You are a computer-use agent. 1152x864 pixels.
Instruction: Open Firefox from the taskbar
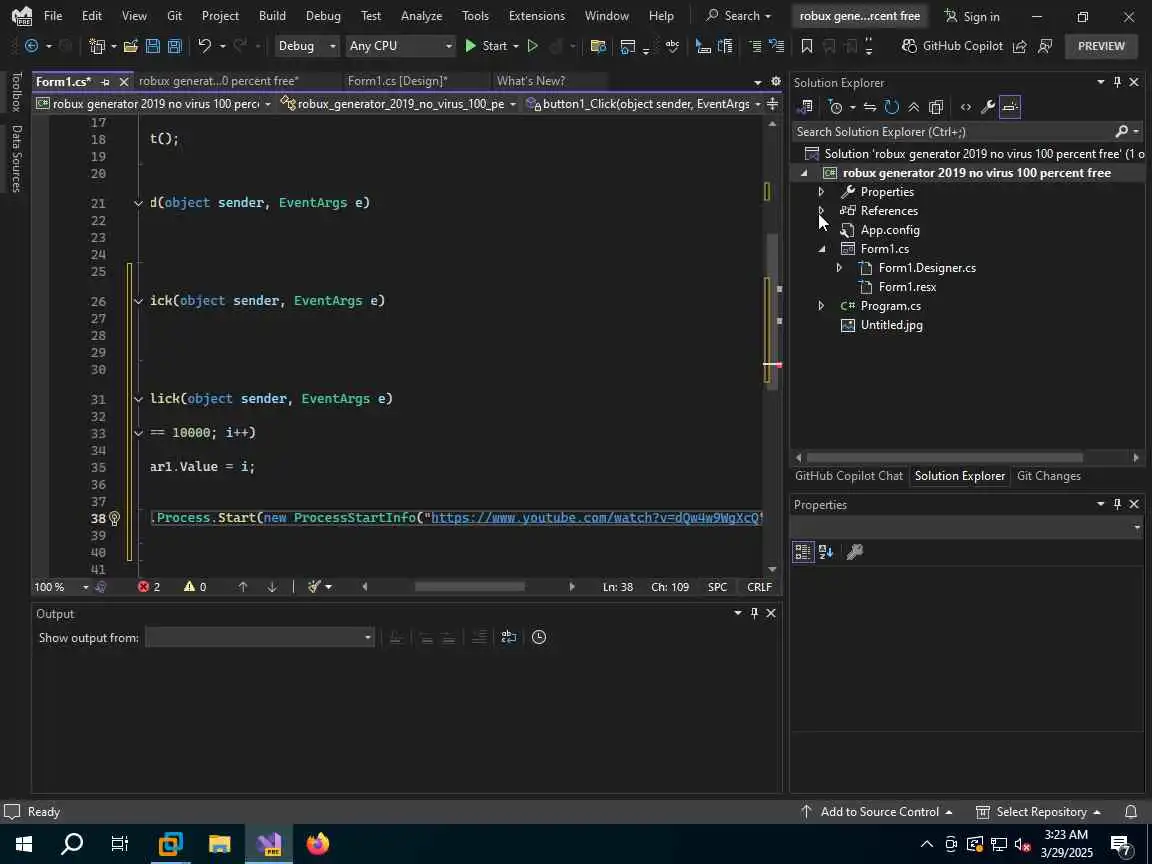[x=318, y=844]
